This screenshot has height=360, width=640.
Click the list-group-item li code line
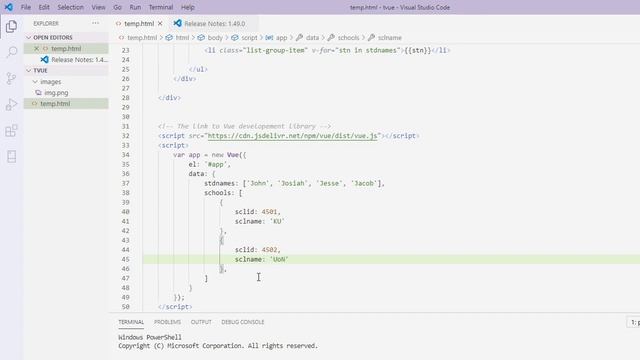coord(327,50)
